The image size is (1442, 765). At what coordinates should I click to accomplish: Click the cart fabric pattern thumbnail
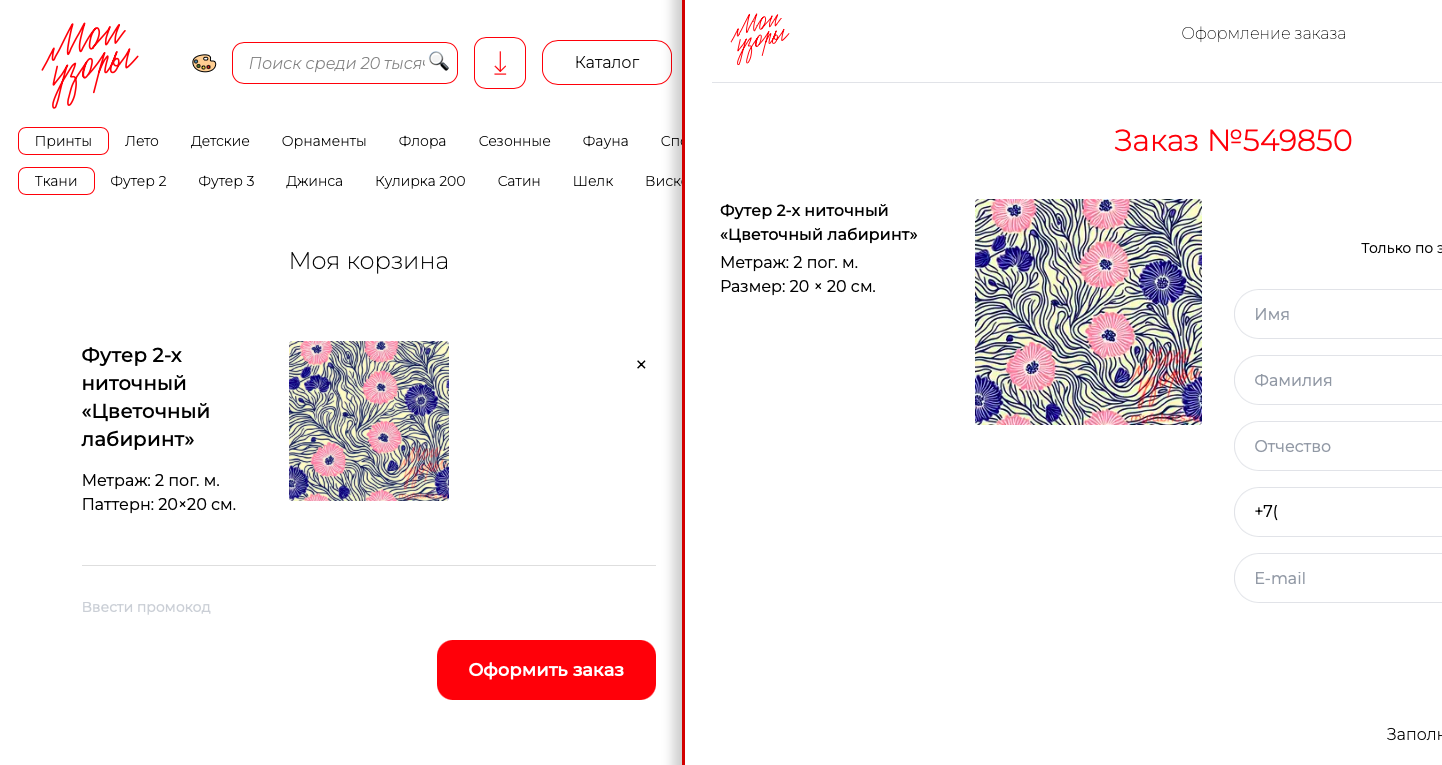pyautogui.click(x=369, y=421)
